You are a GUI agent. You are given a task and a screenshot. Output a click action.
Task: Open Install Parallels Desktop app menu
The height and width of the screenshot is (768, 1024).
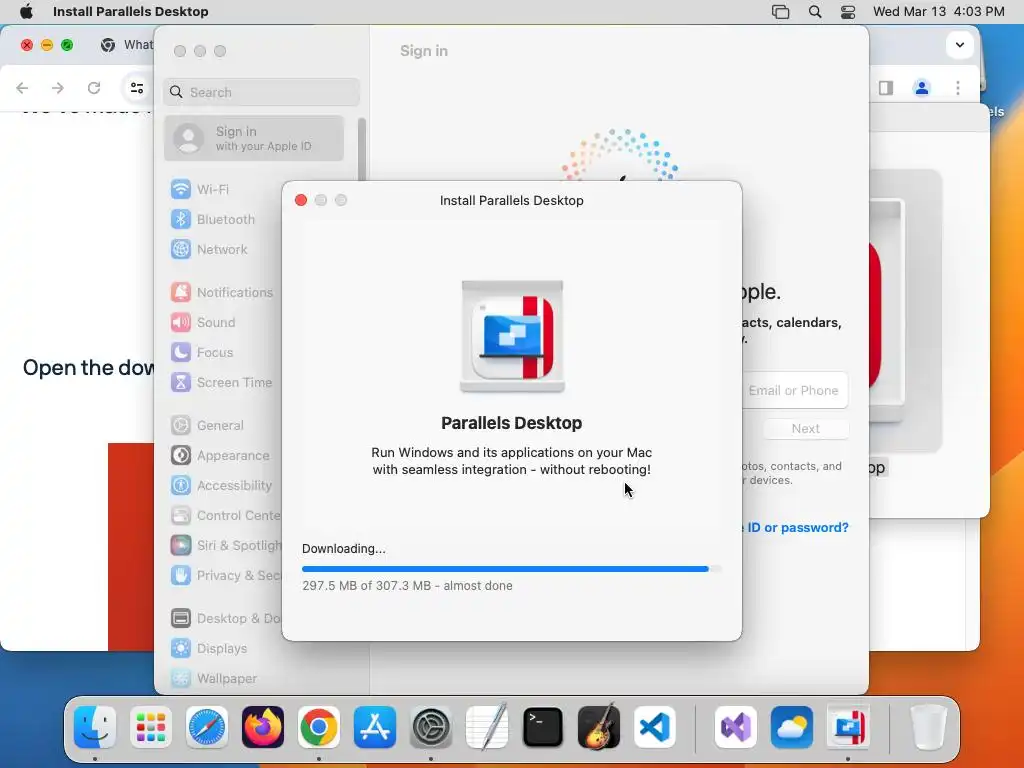point(131,12)
